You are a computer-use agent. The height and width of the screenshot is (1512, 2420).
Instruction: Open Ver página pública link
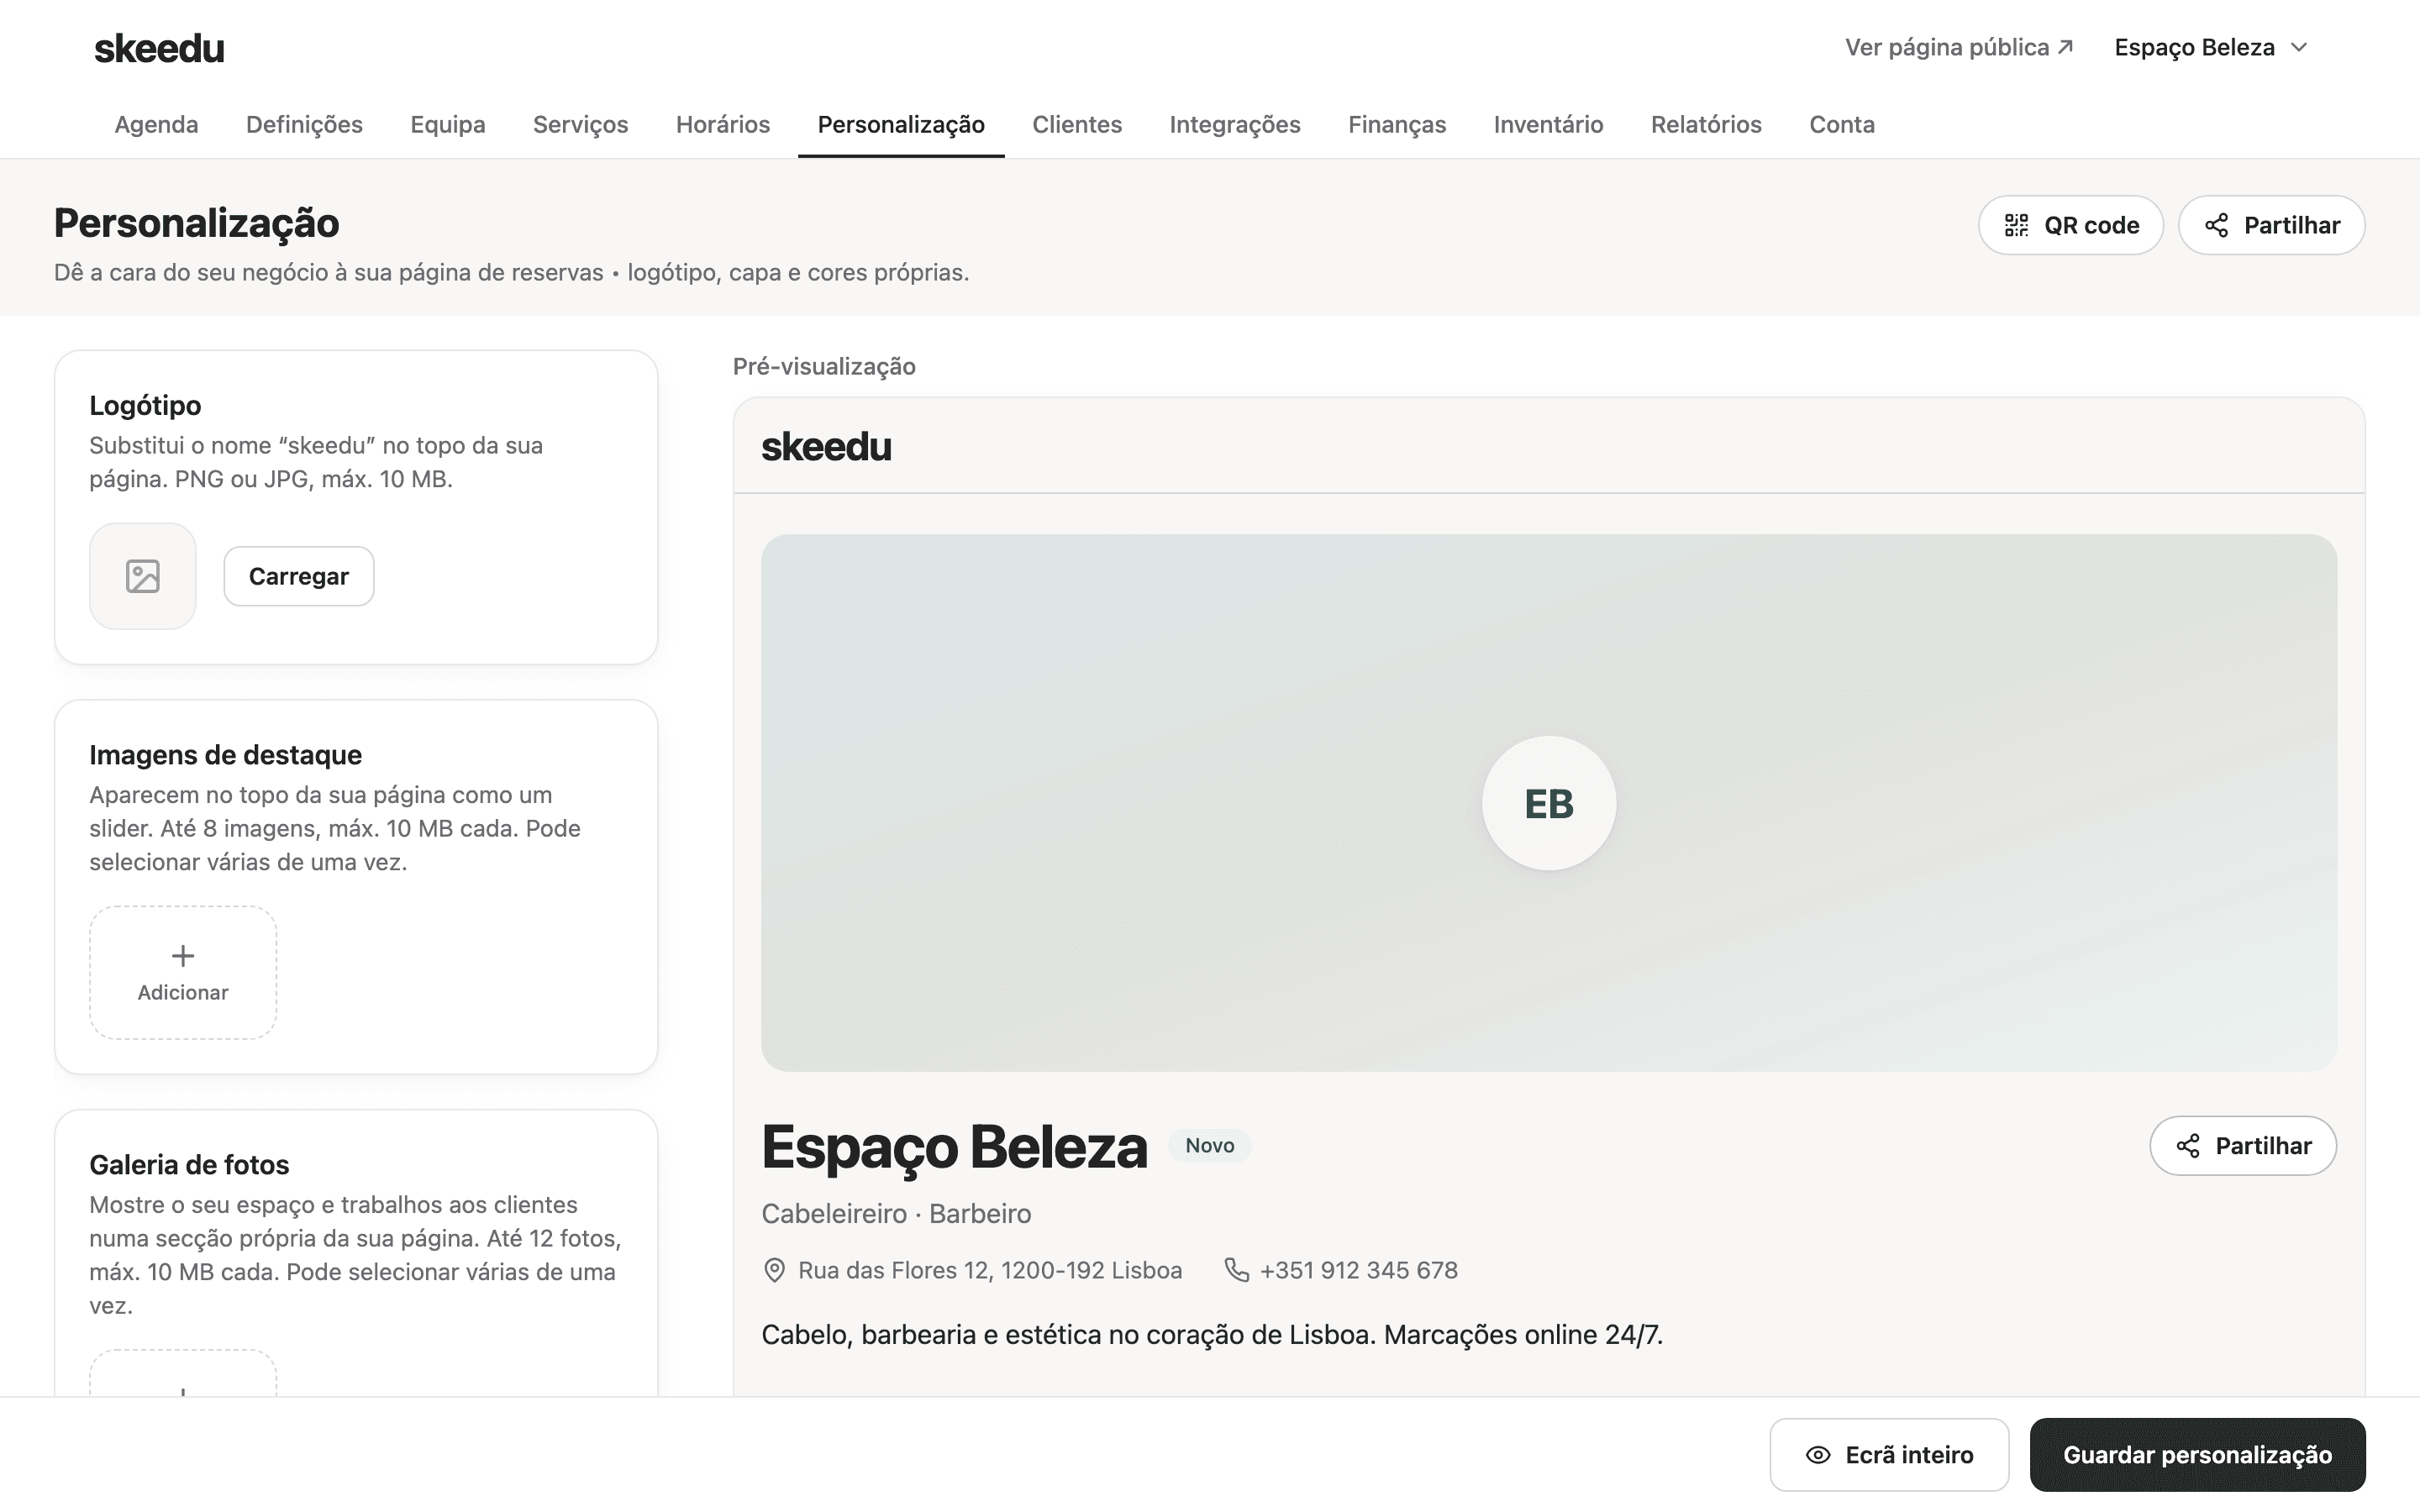pyautogui.click(x=1959, y=47)
